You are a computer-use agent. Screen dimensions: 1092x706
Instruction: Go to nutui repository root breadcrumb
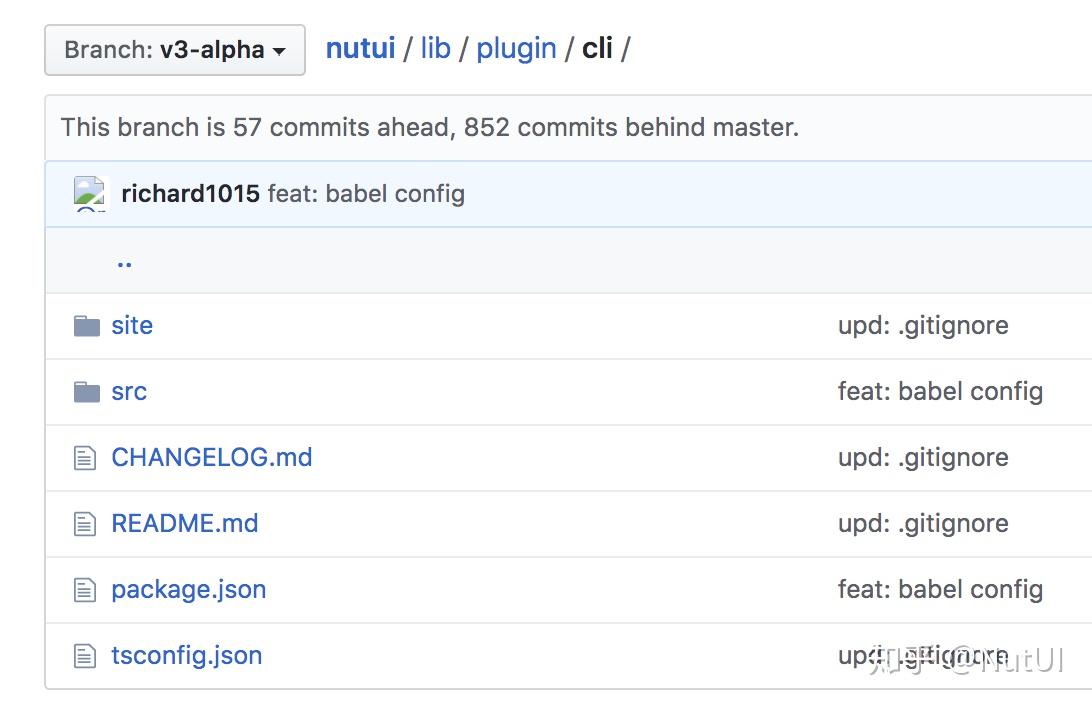pos(360,48)
